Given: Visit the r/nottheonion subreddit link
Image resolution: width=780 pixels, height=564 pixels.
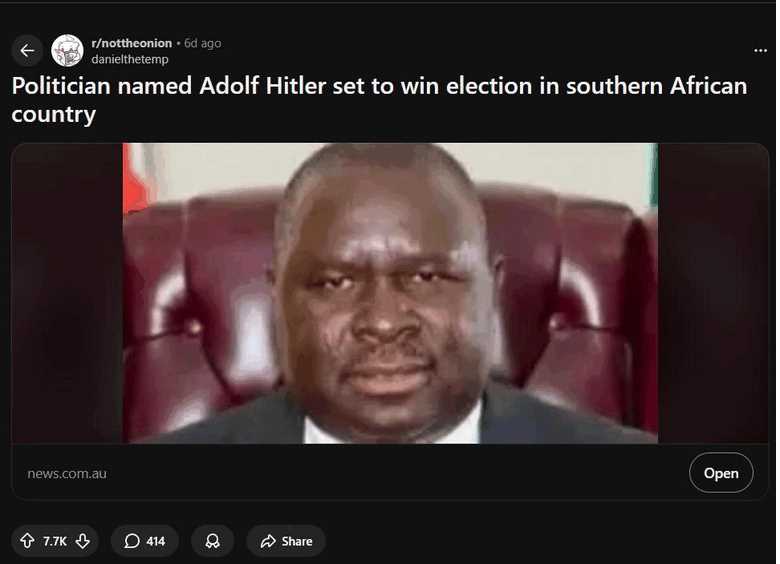Looking at the screenshot, I should 132,43.
